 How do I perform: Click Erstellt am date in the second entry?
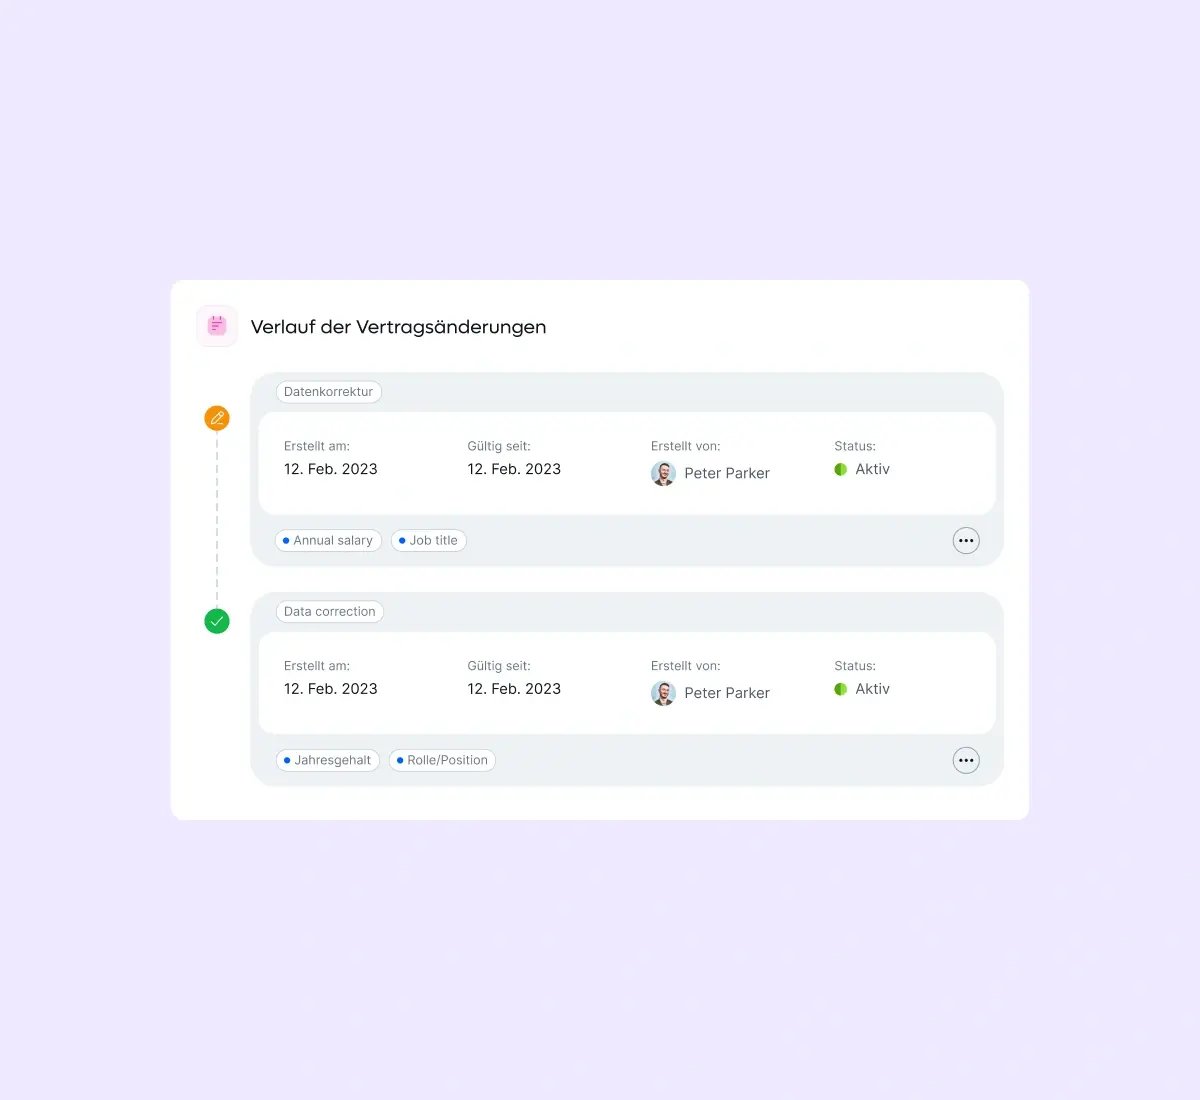[x=331, y=689]
